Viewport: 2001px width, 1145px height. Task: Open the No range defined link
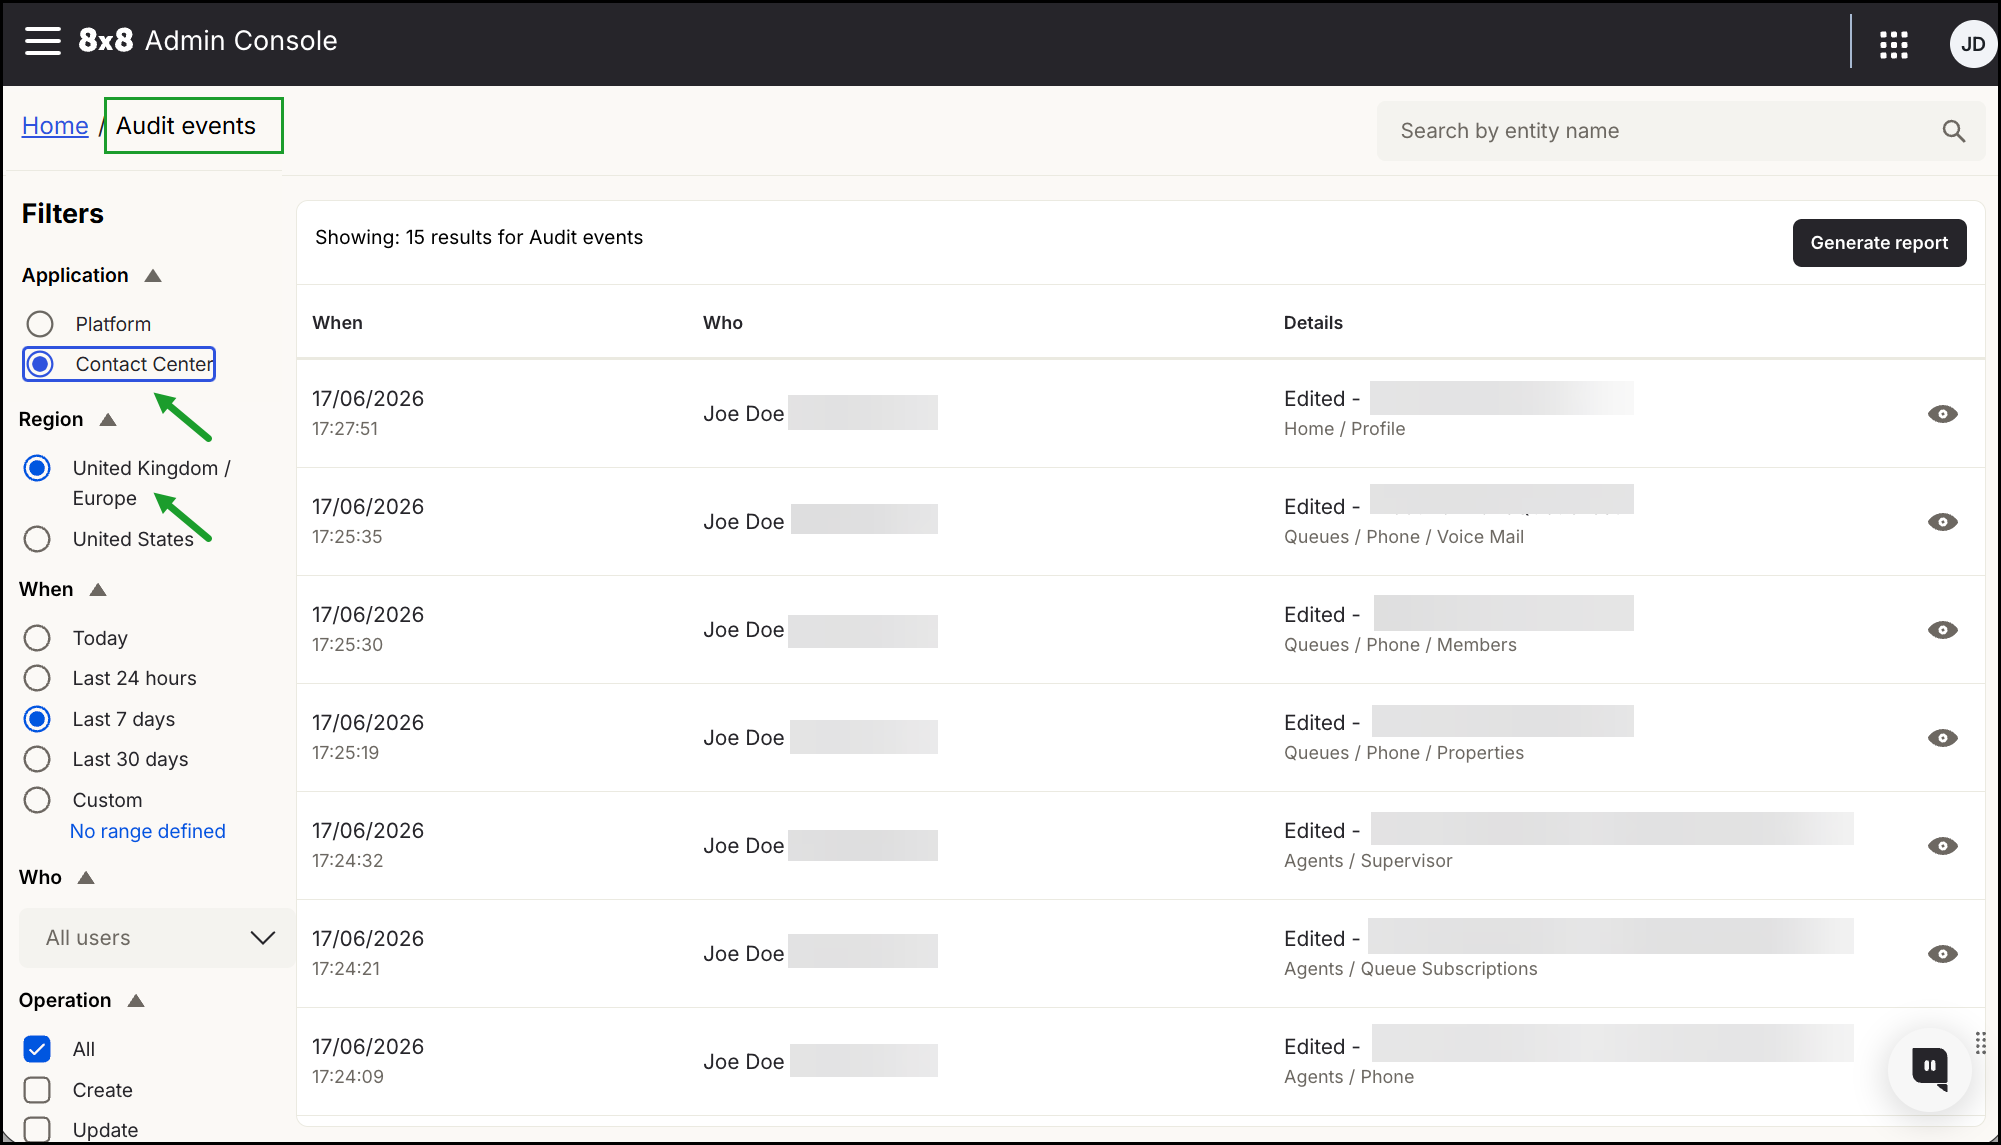pos(148,831)
